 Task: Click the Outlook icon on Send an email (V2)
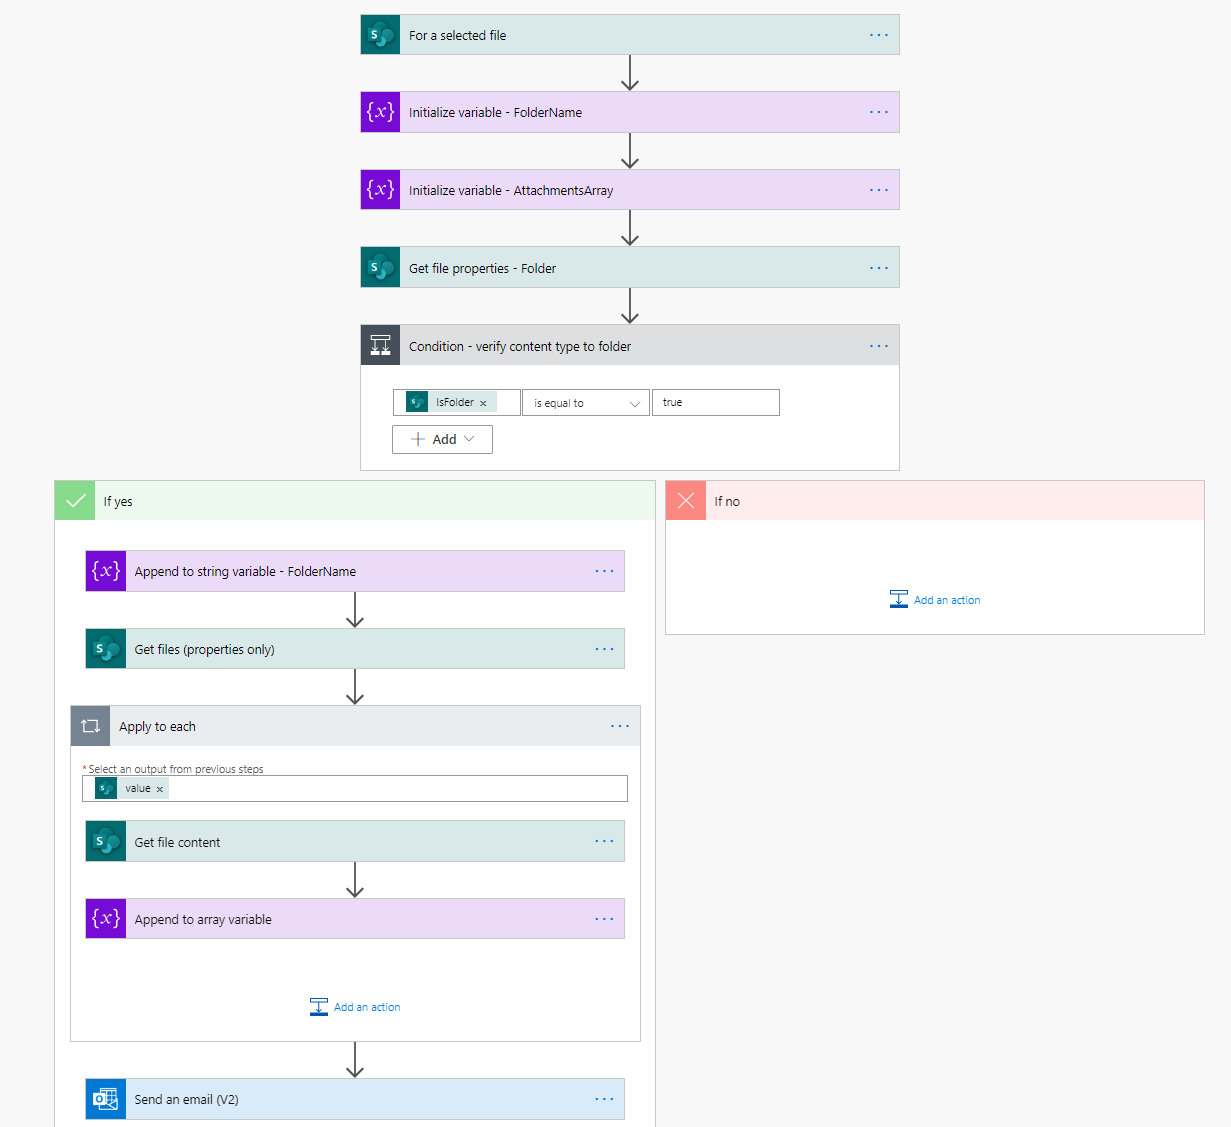(105, 1098)
